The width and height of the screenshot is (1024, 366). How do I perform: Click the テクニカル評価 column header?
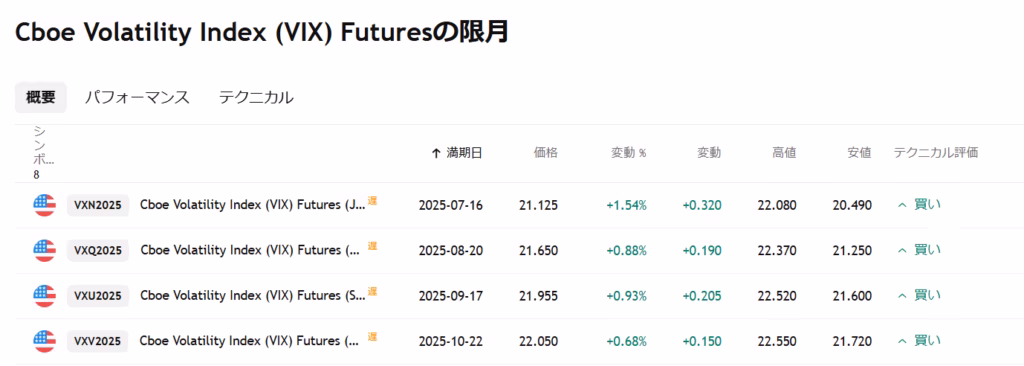[x=935, y=153]
